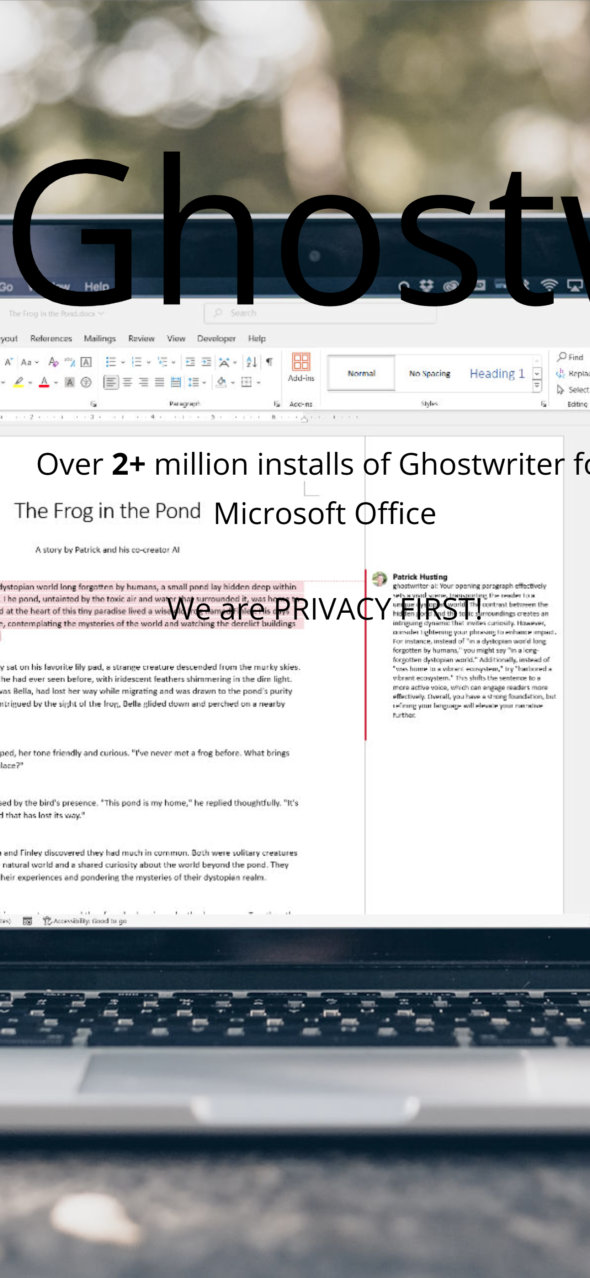
Task: Apply the yellow text highlight color
Action: coord(19,381)
